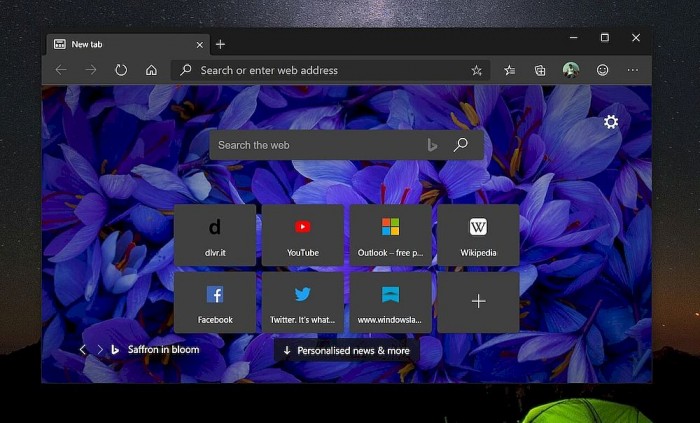Click the browser back arrow
This screenshot has width=700, height=423.
click(x=61, y=70)
